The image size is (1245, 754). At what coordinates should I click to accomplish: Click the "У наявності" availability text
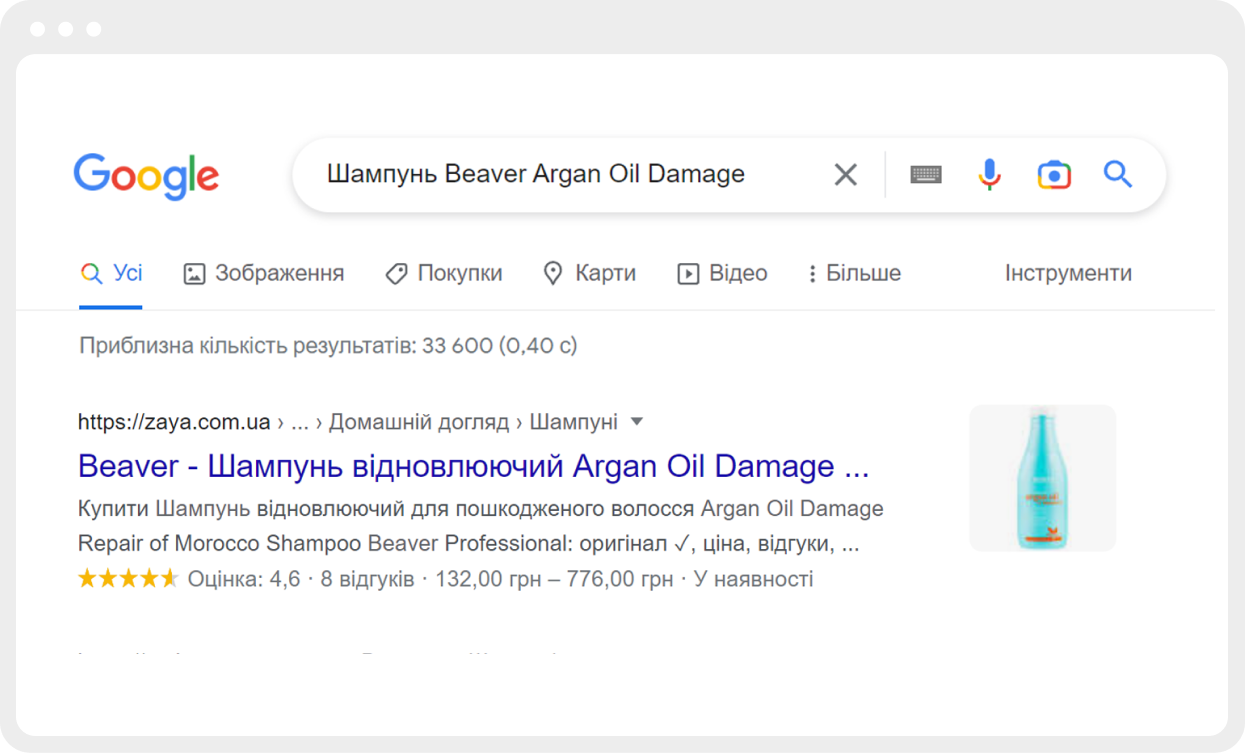pos(753,579)
